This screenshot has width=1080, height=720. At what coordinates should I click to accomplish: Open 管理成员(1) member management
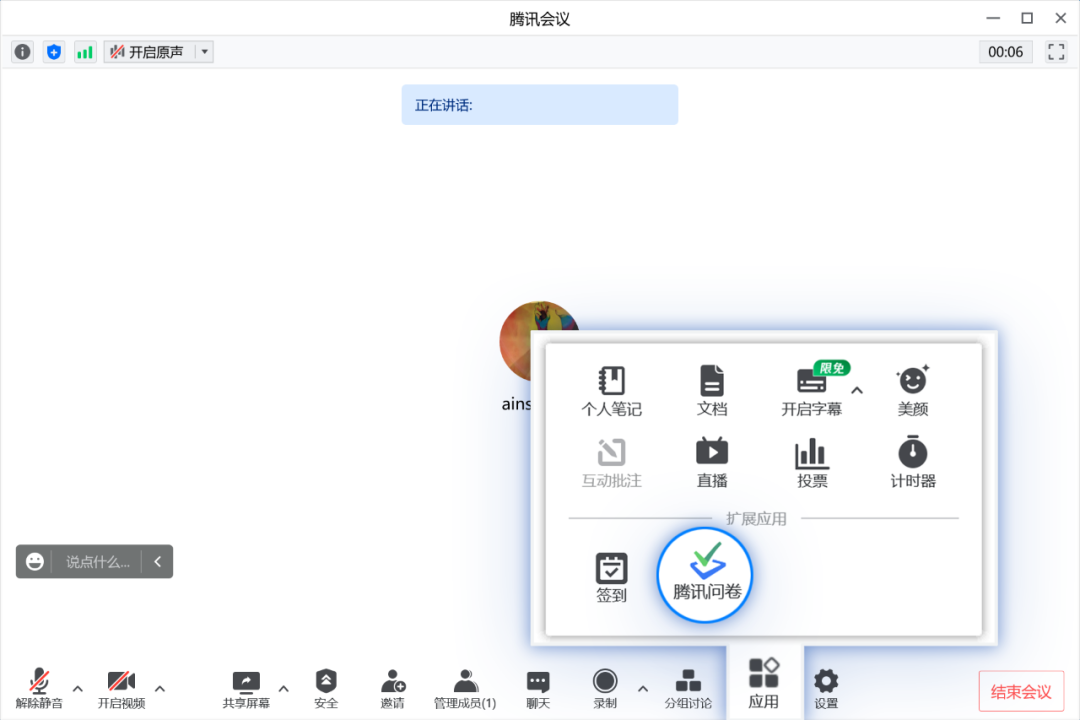click(465, 688)
